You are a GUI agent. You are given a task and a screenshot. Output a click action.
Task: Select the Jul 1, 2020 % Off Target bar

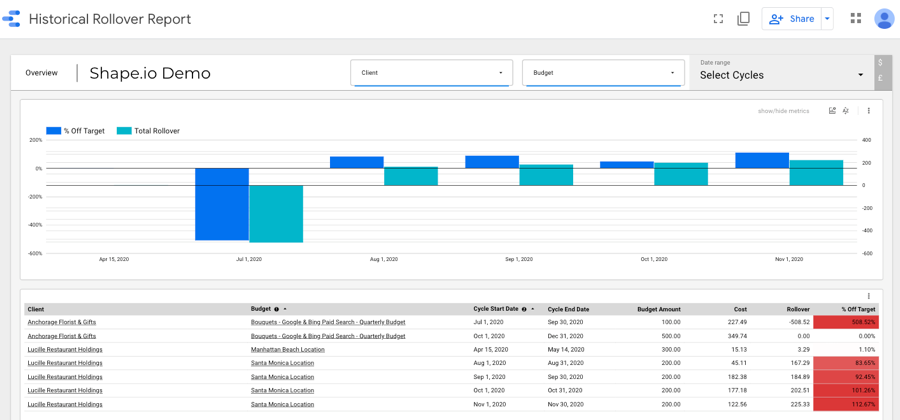[x=222, y=204]
